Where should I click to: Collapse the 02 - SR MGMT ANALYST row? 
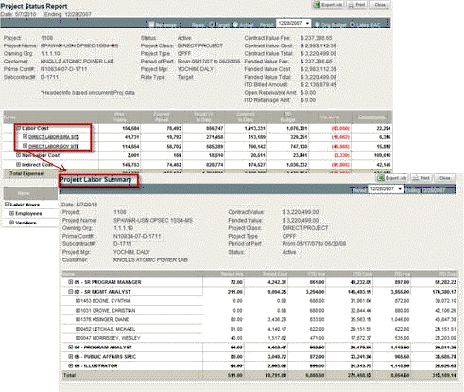point(70,292)
